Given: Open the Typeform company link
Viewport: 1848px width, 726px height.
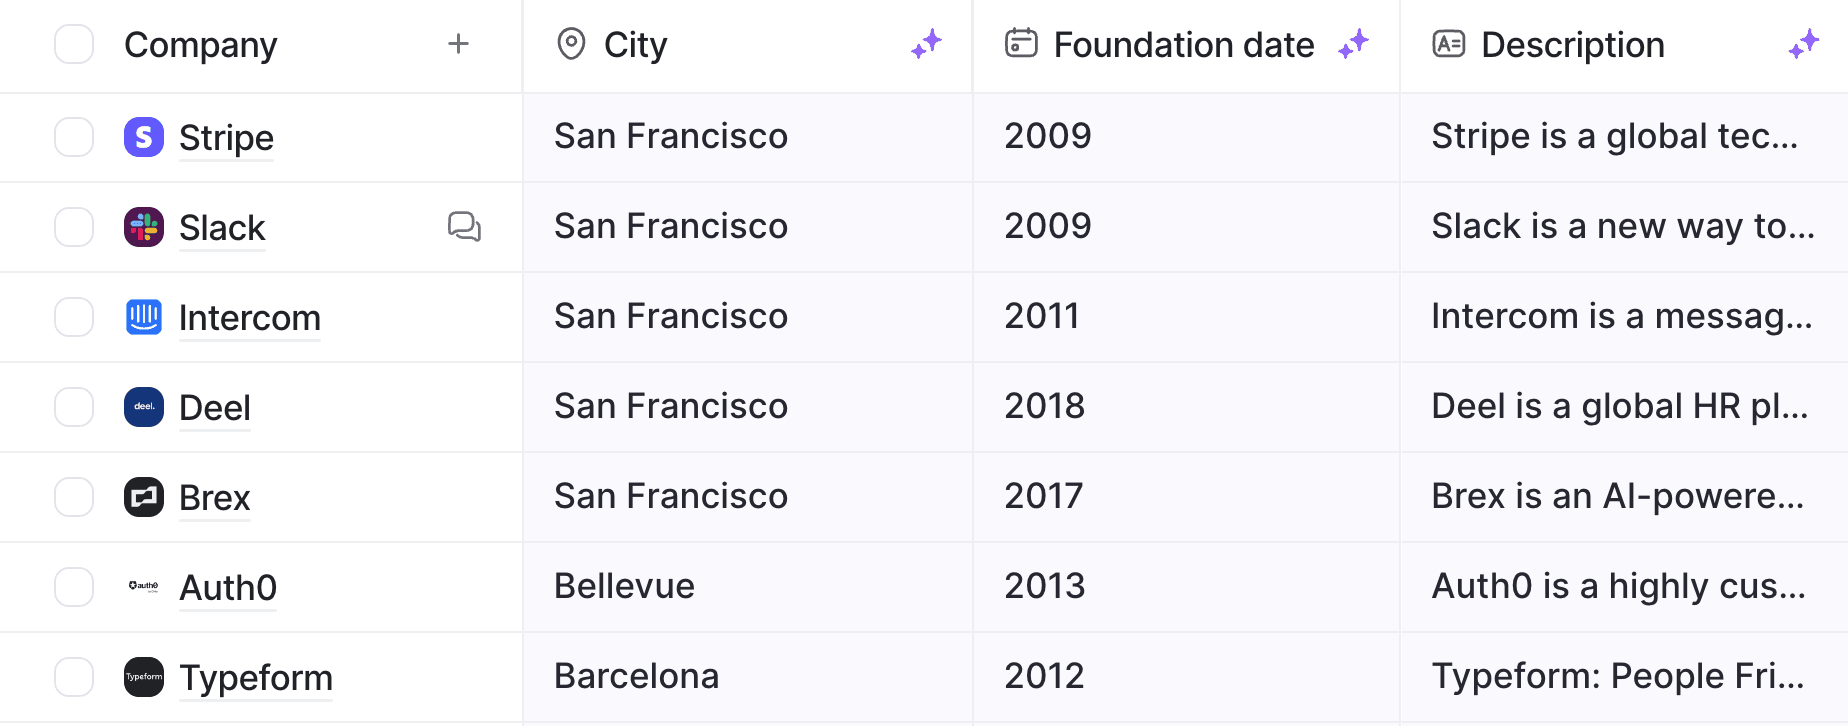Looking at the screenshot, I should 255,678.
